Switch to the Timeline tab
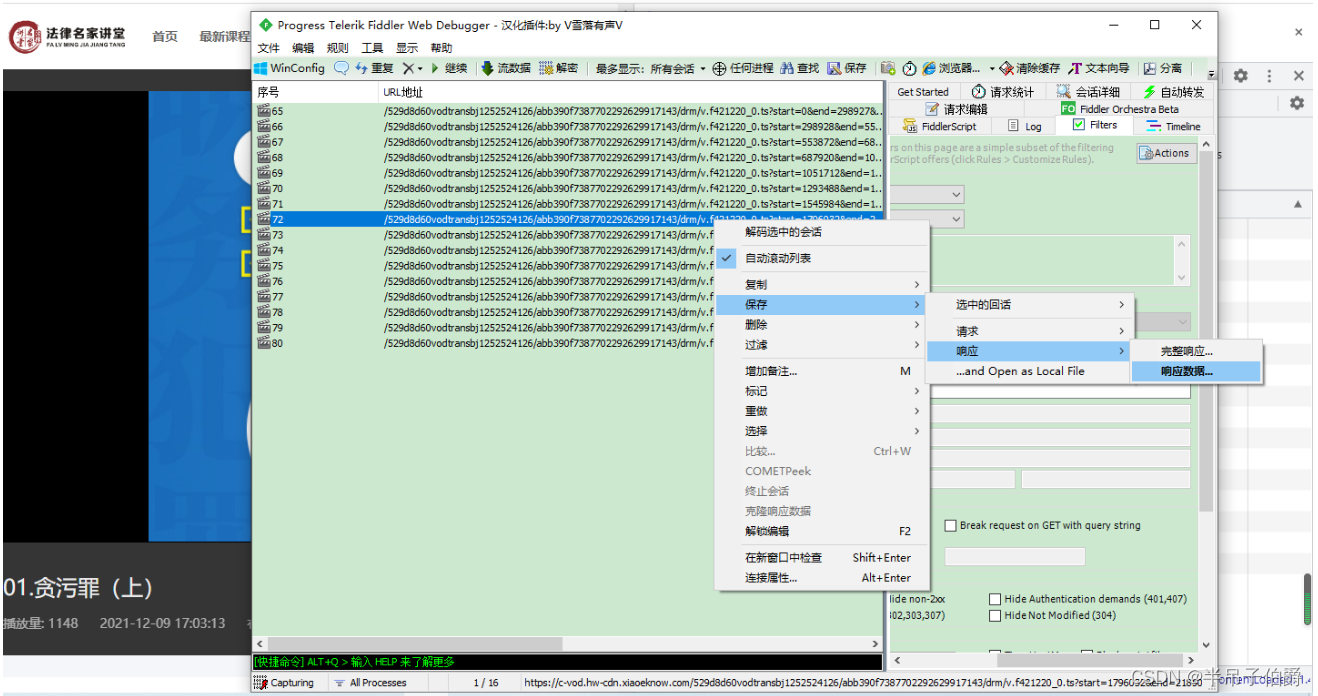 click(1173, 126)
